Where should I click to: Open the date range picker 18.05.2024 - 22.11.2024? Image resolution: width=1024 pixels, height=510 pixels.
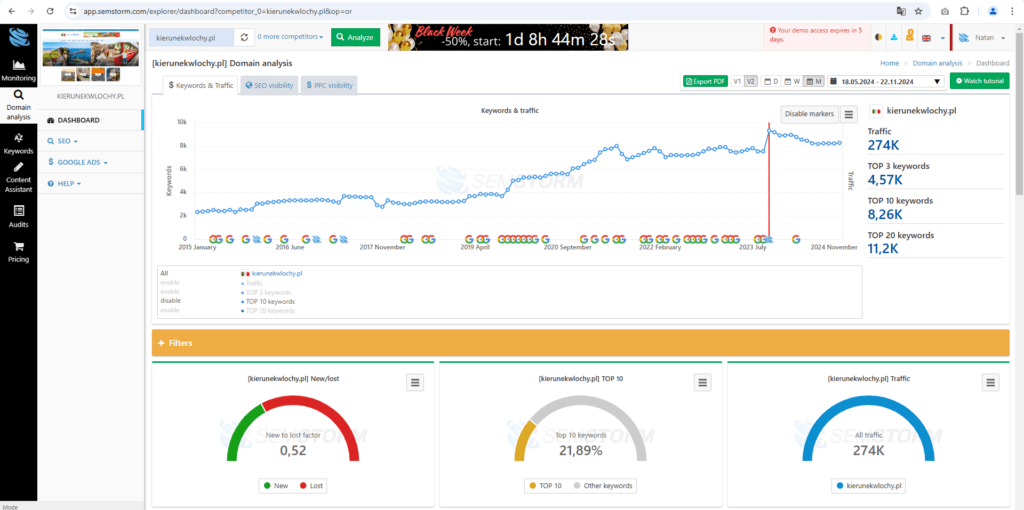(x=886, y=82)
